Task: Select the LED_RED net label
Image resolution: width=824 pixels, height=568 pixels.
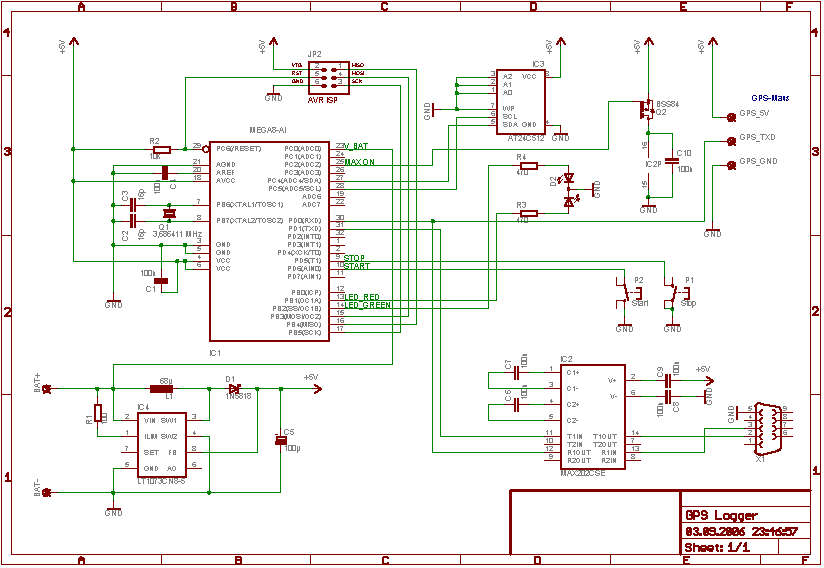Action: 362,297
